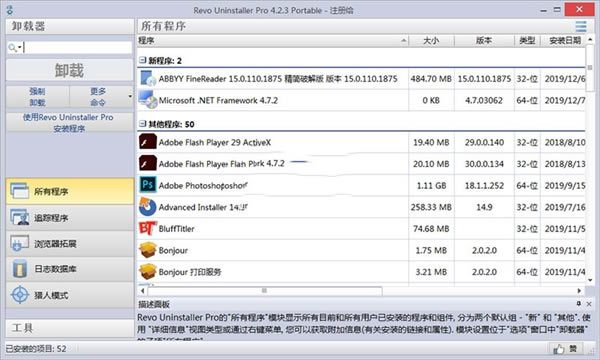Click the Flash Player 30.0.0.134 row icon
The image size is (600, 360).
tap(148, 163)
